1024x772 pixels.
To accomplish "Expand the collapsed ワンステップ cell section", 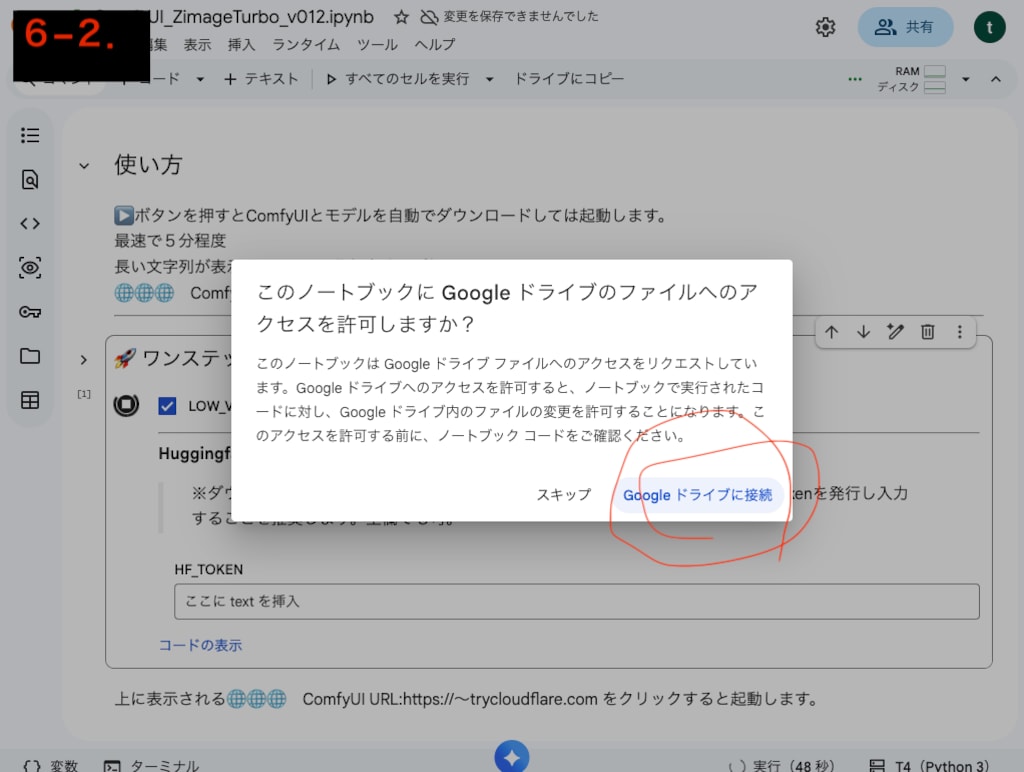I will click(84, 359).
